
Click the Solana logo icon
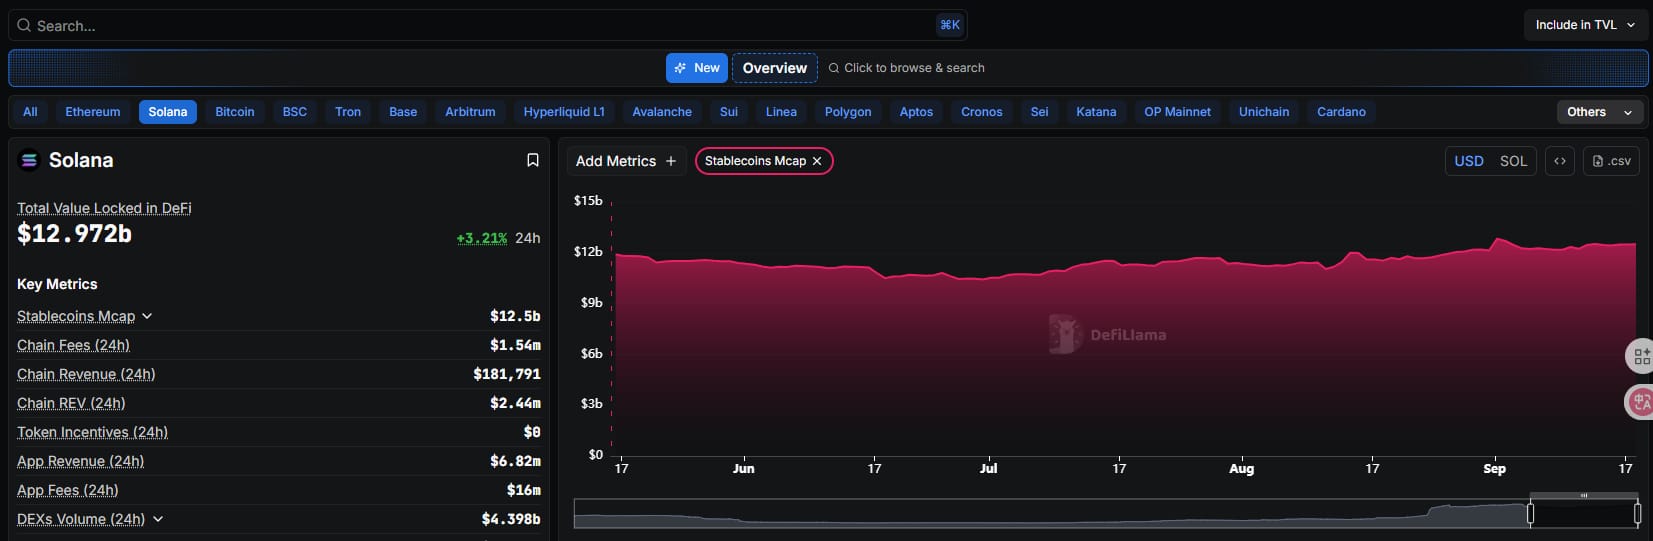coord(29,160)
